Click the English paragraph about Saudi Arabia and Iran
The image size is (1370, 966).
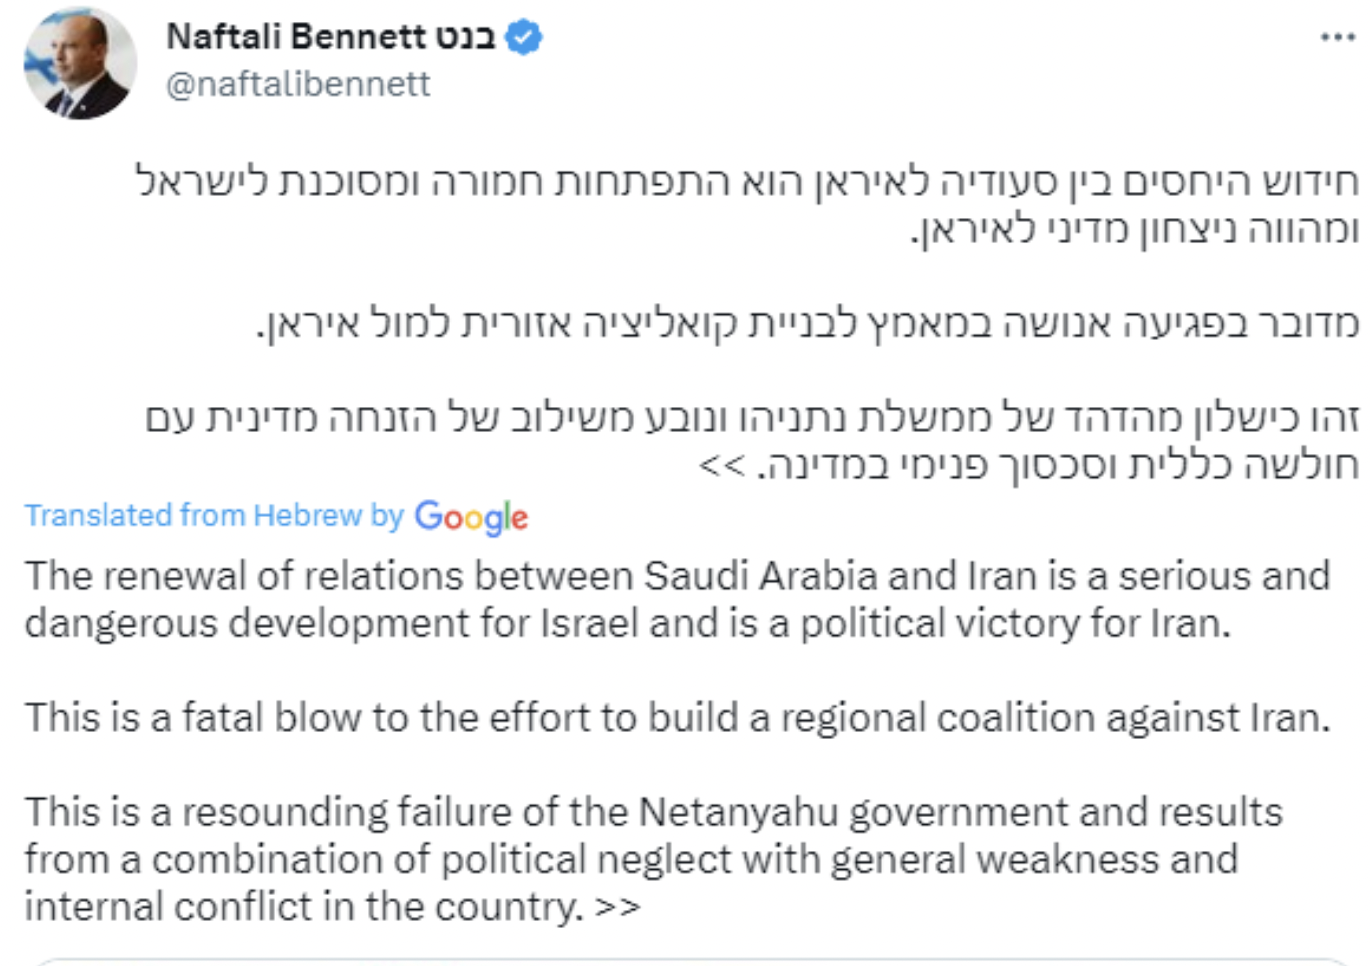tap(678, 599)
